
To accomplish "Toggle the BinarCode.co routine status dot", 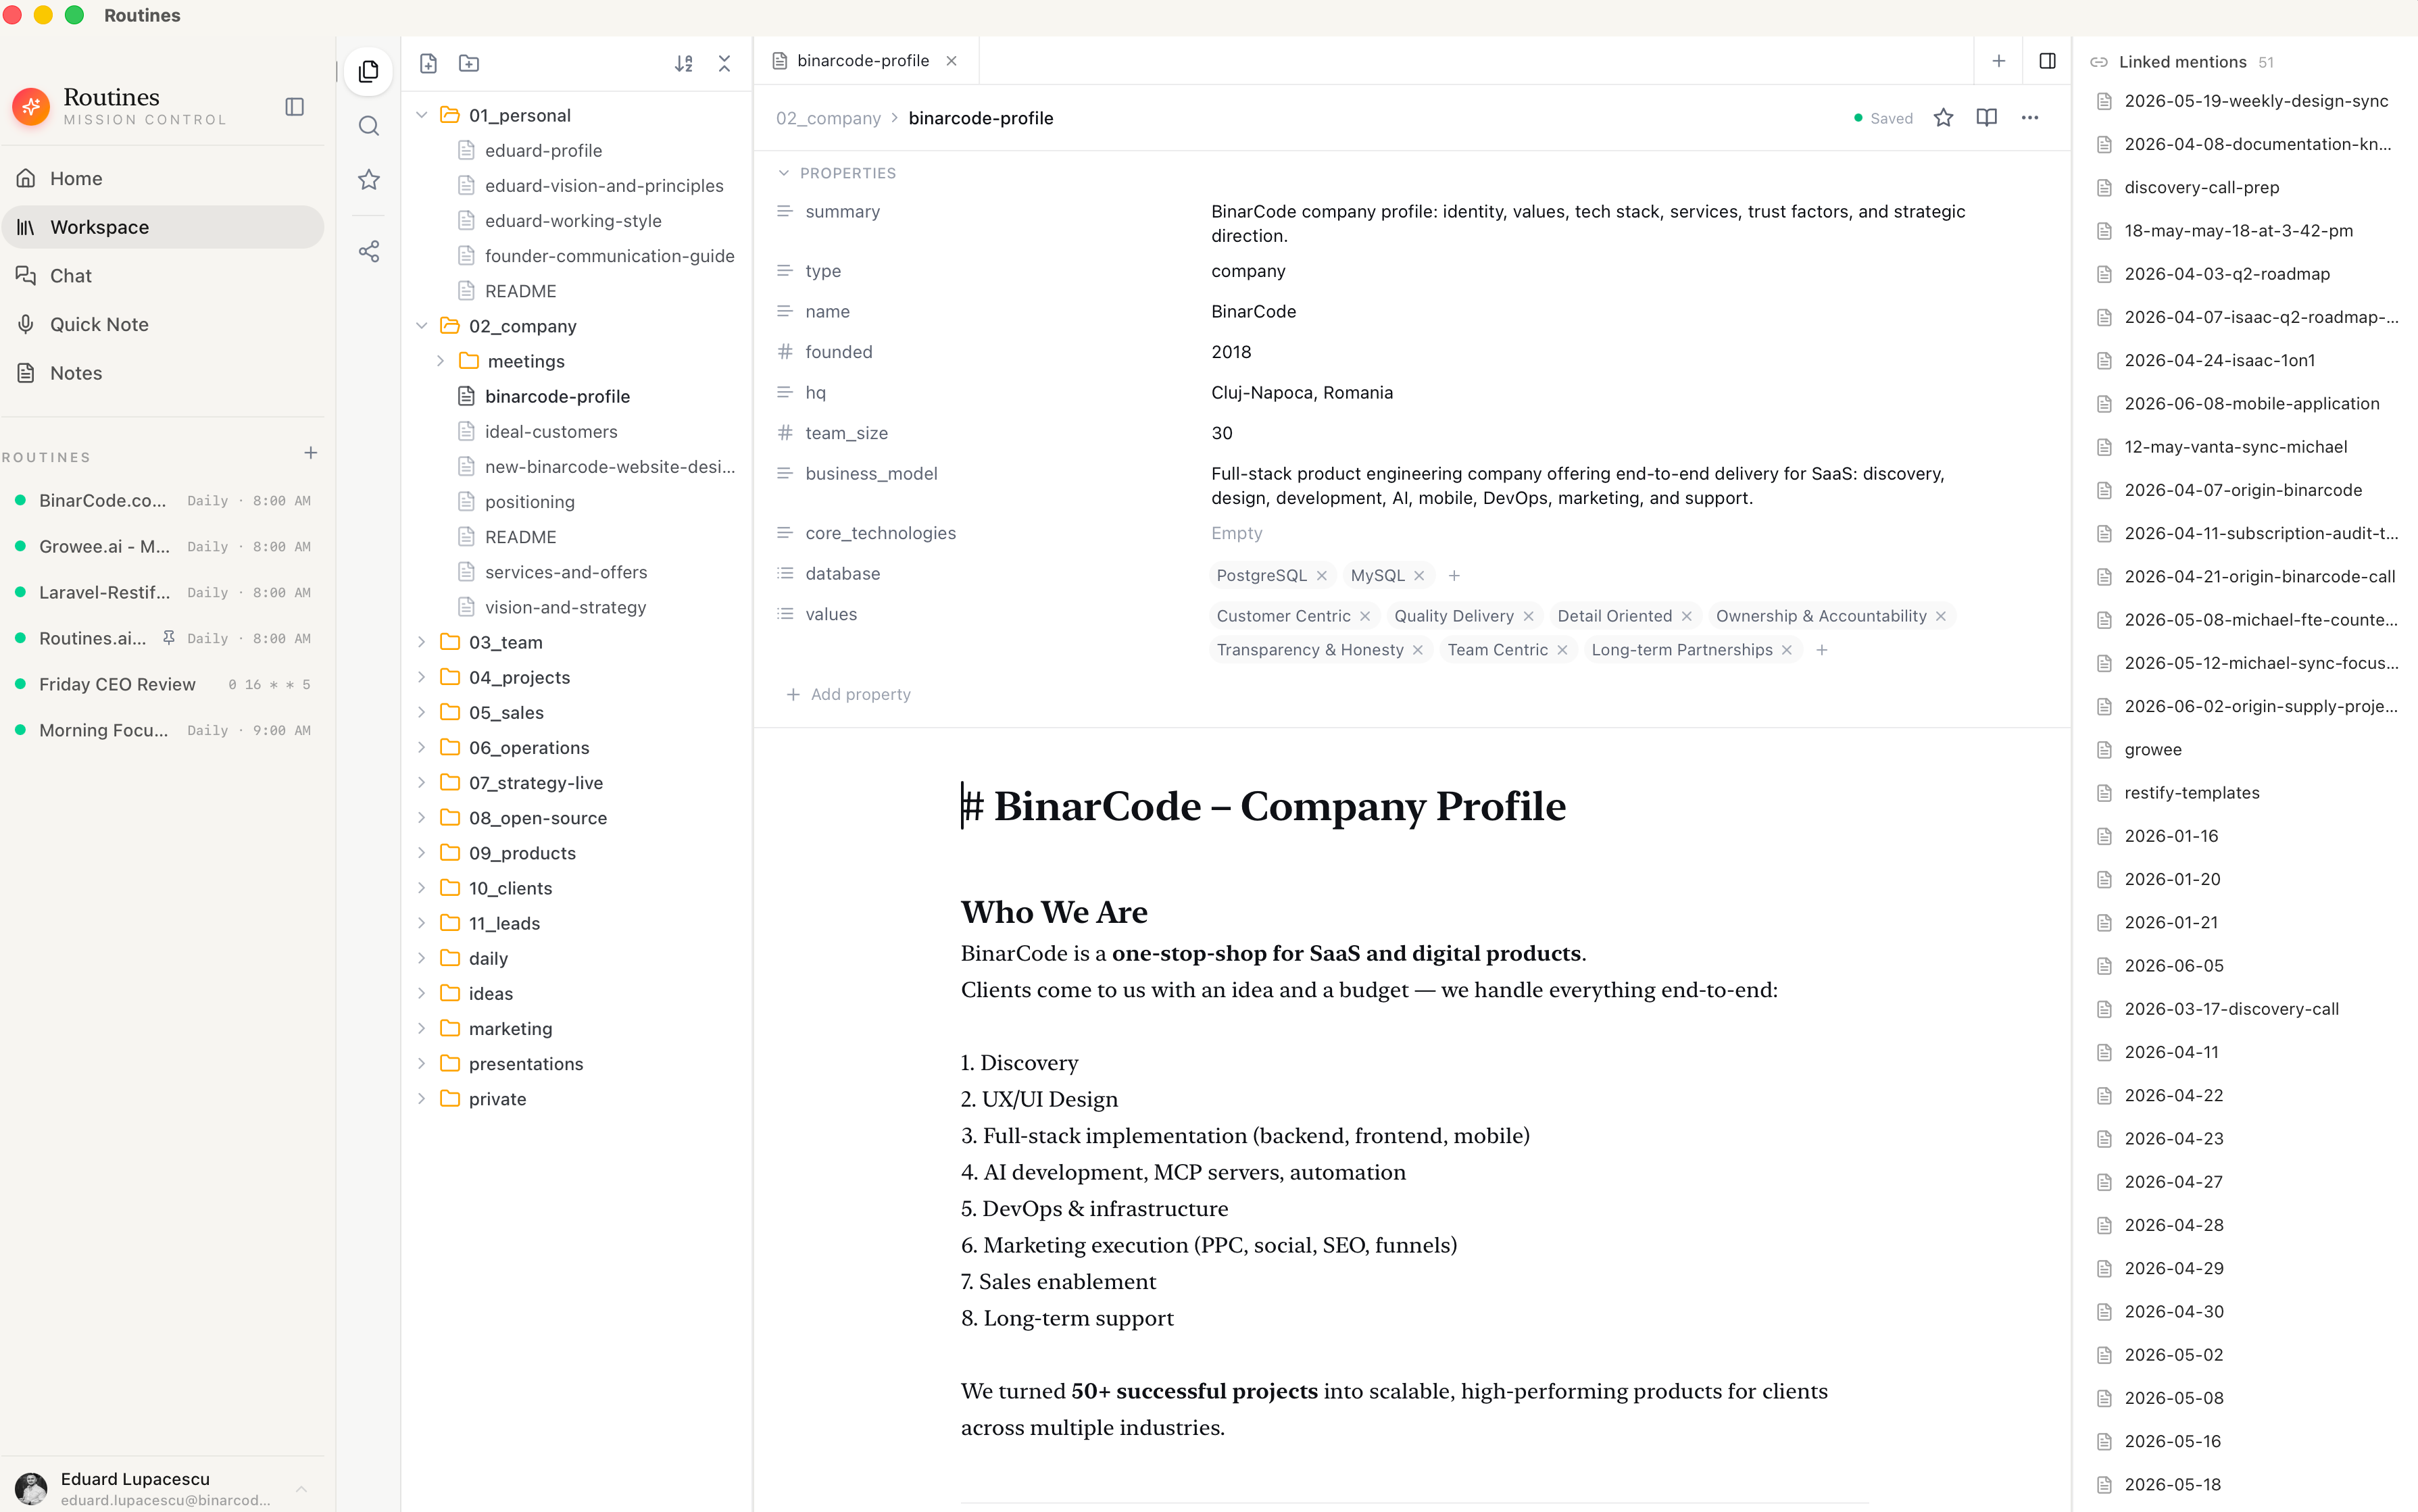I will (20, 500).
